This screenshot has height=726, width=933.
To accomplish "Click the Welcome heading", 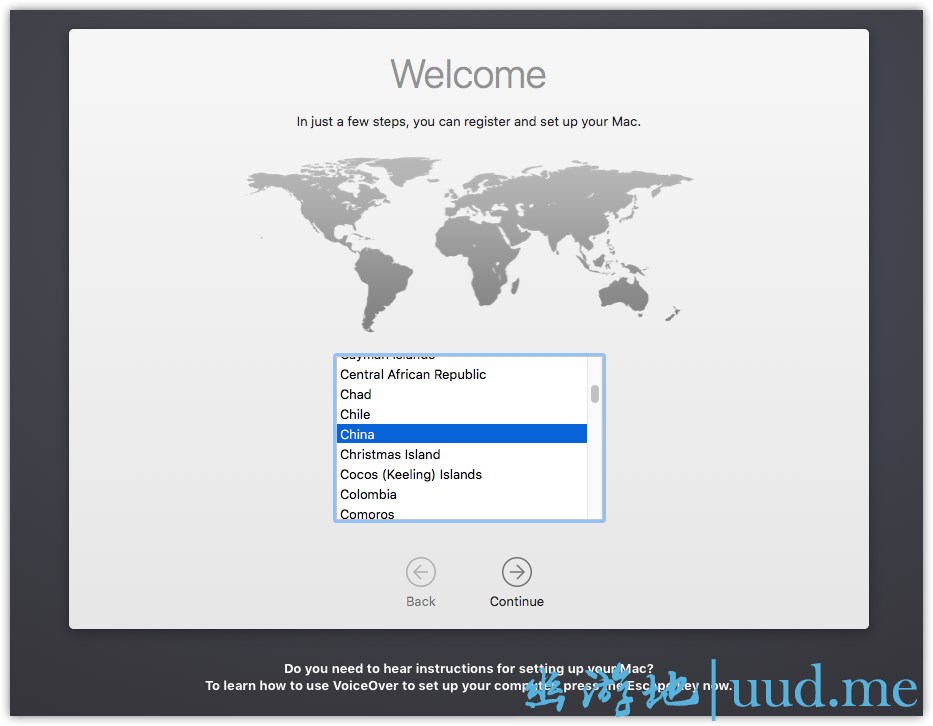I will pyautogui.click(x=468, y=75).
